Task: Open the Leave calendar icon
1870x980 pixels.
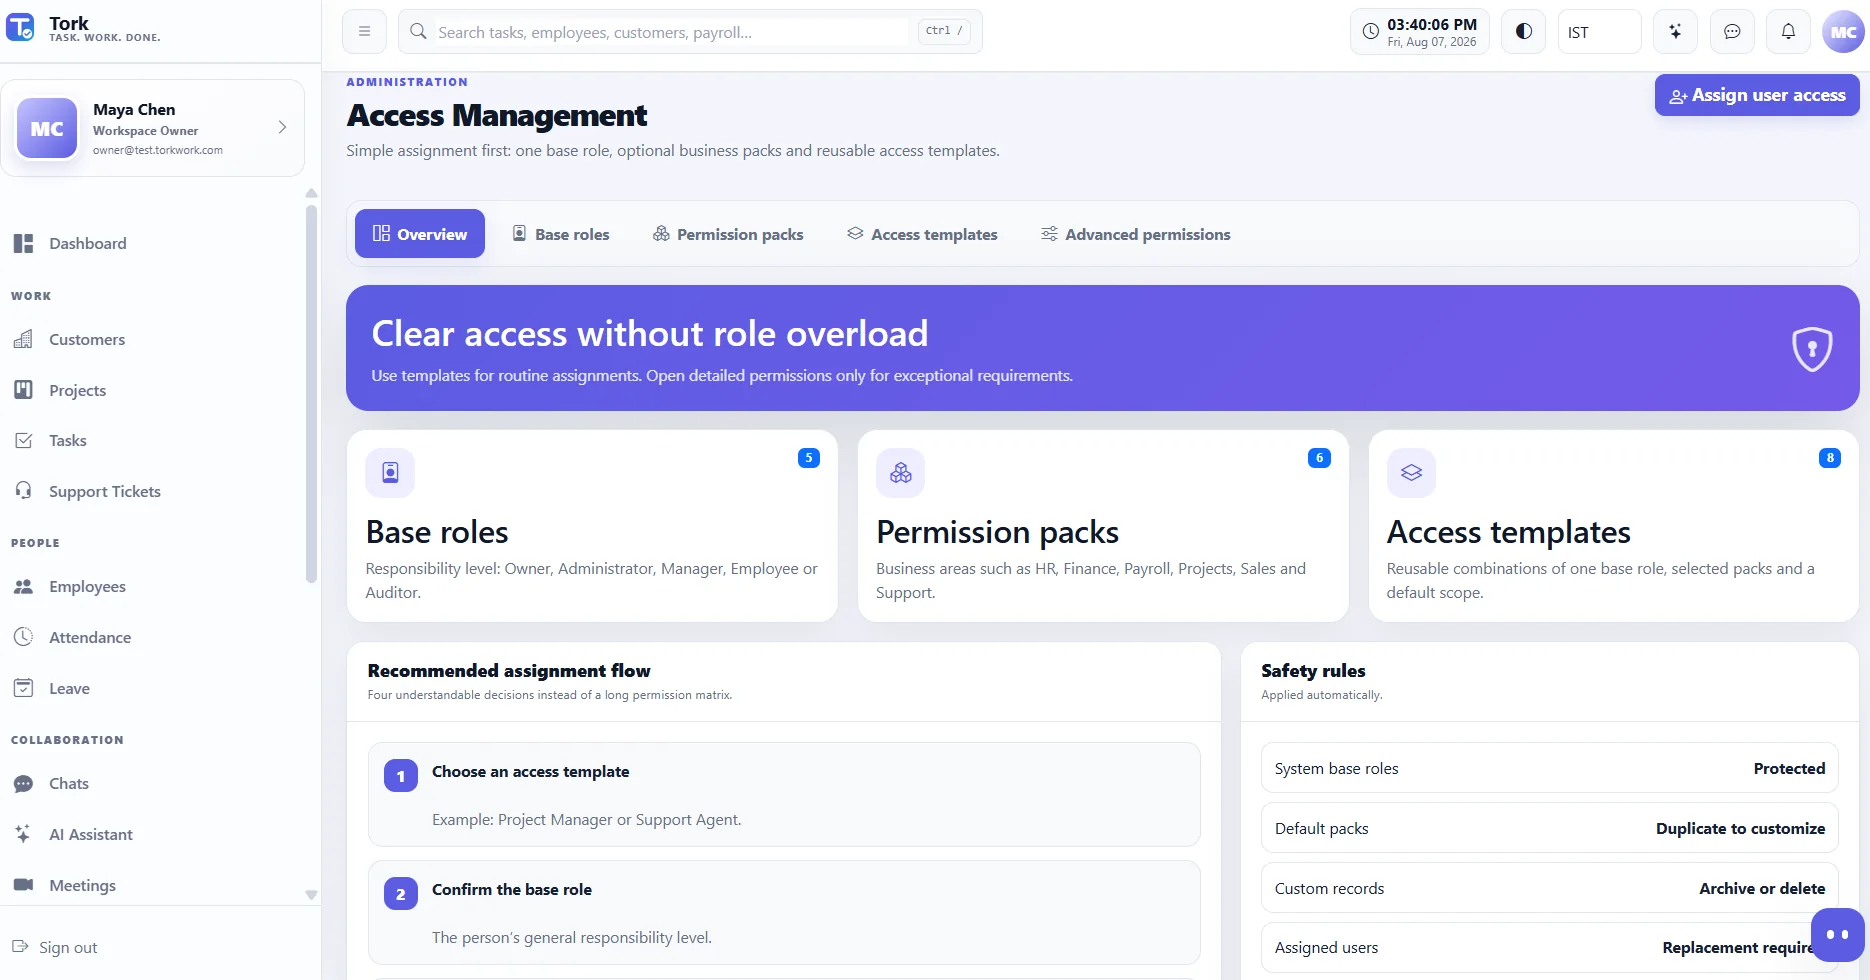Action: 23,688
